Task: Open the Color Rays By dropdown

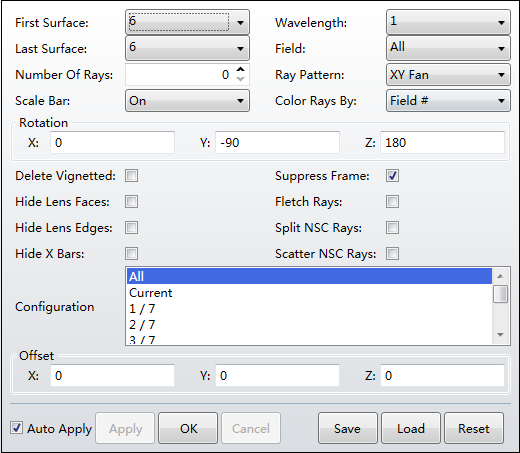Action: [x=448, y=101]
